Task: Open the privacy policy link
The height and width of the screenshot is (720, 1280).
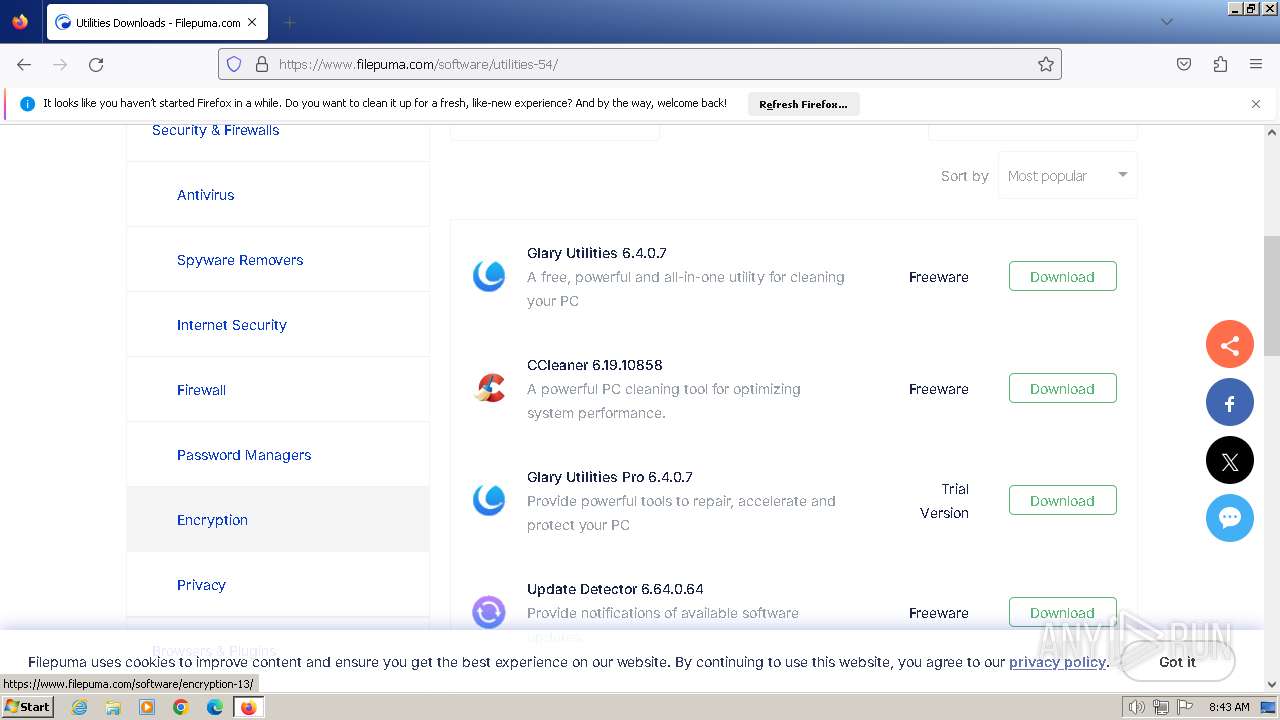Action: pyautogui.click(x=1057, y=662)
